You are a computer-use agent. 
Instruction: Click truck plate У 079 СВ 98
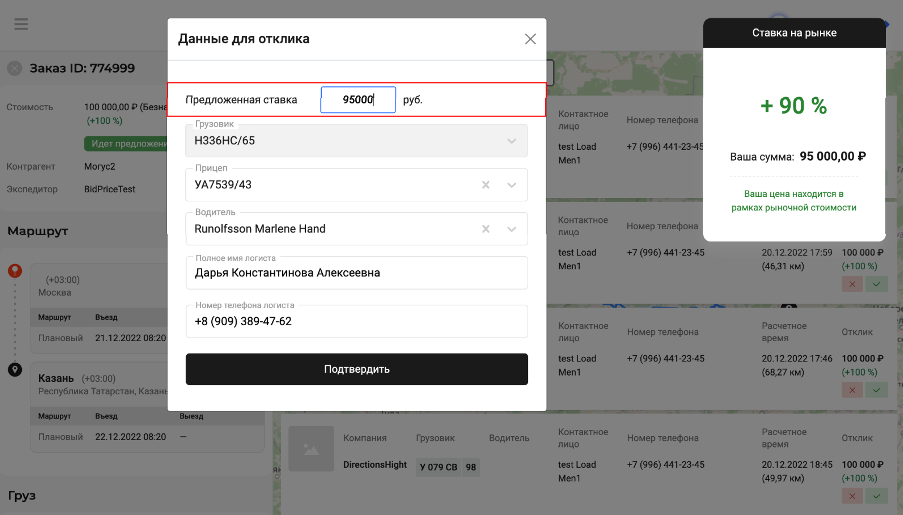click(447, 467)
